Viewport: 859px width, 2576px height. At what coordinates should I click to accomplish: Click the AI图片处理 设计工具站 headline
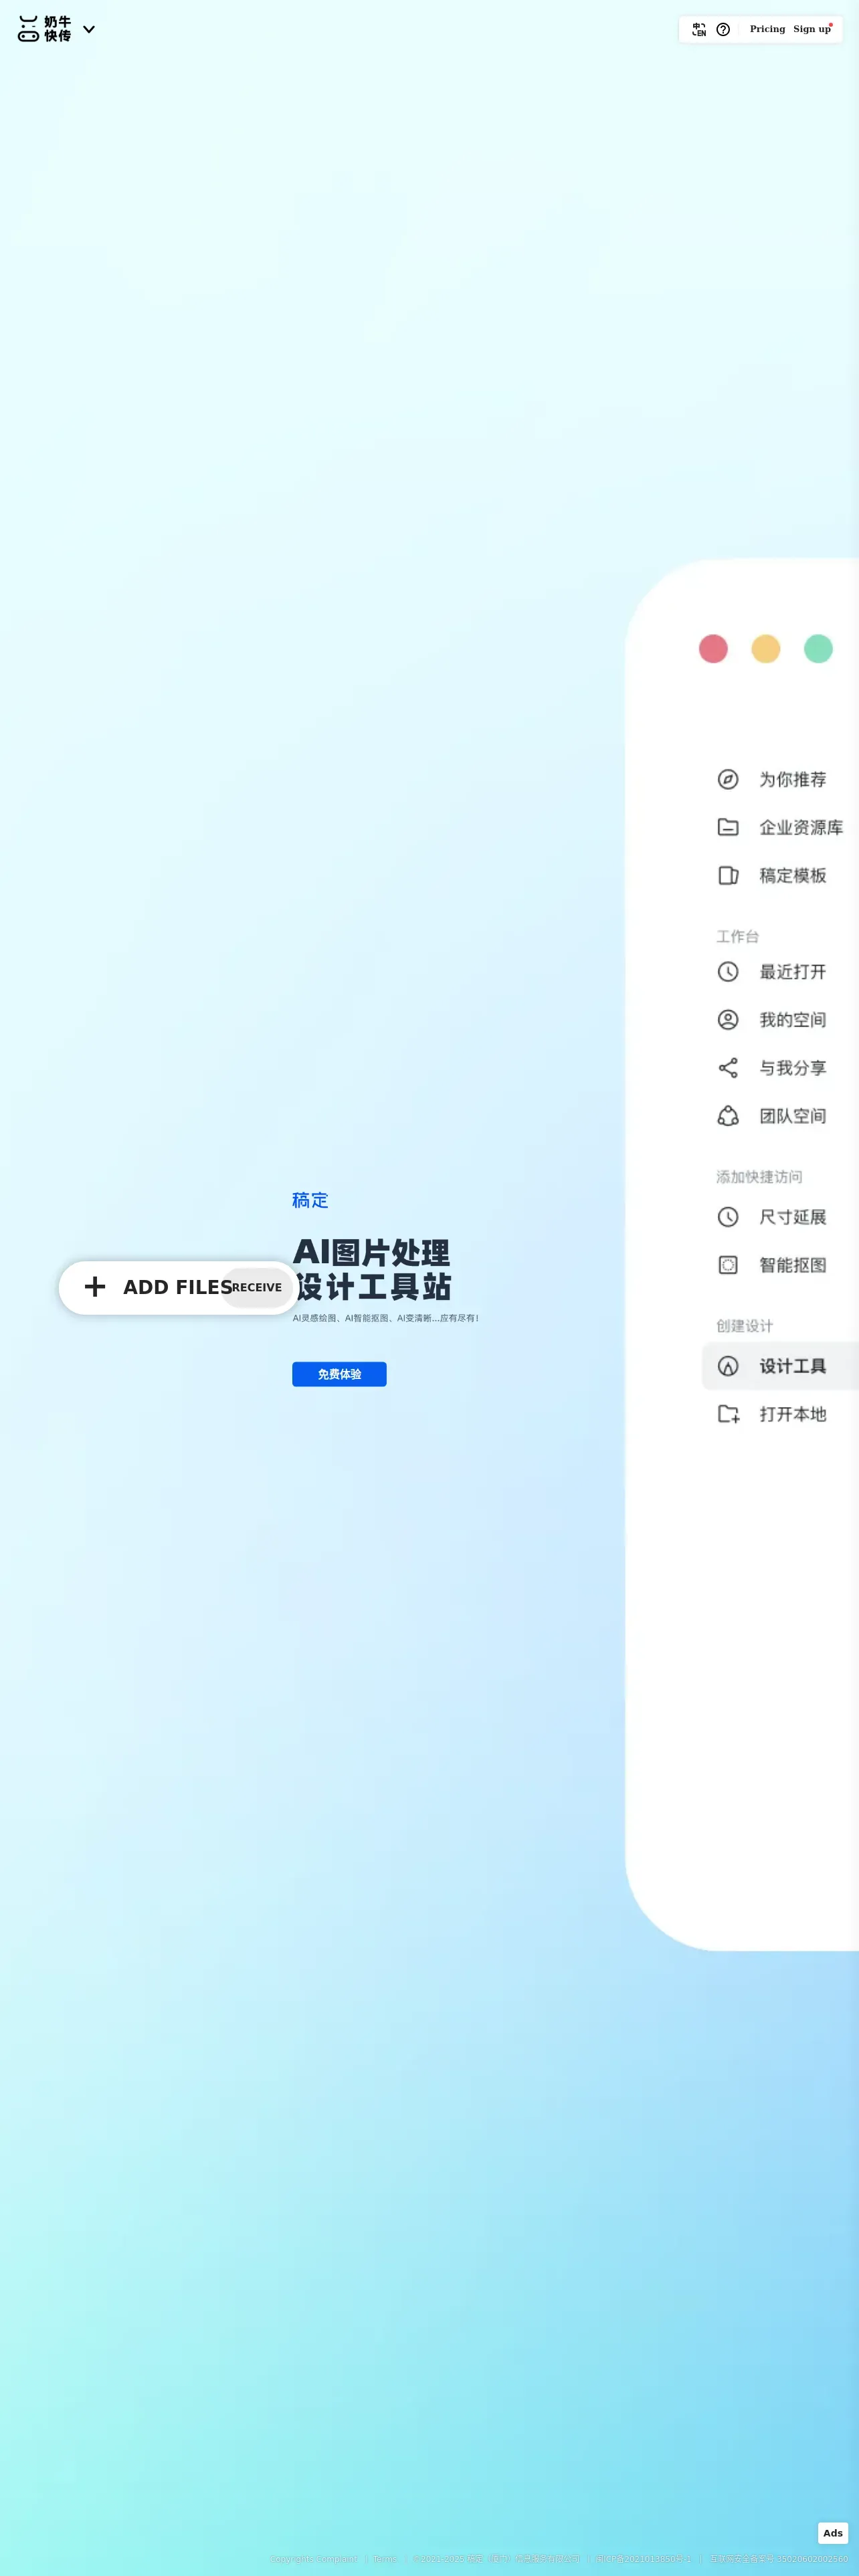pyautogui.click(x=372, y=1269)
